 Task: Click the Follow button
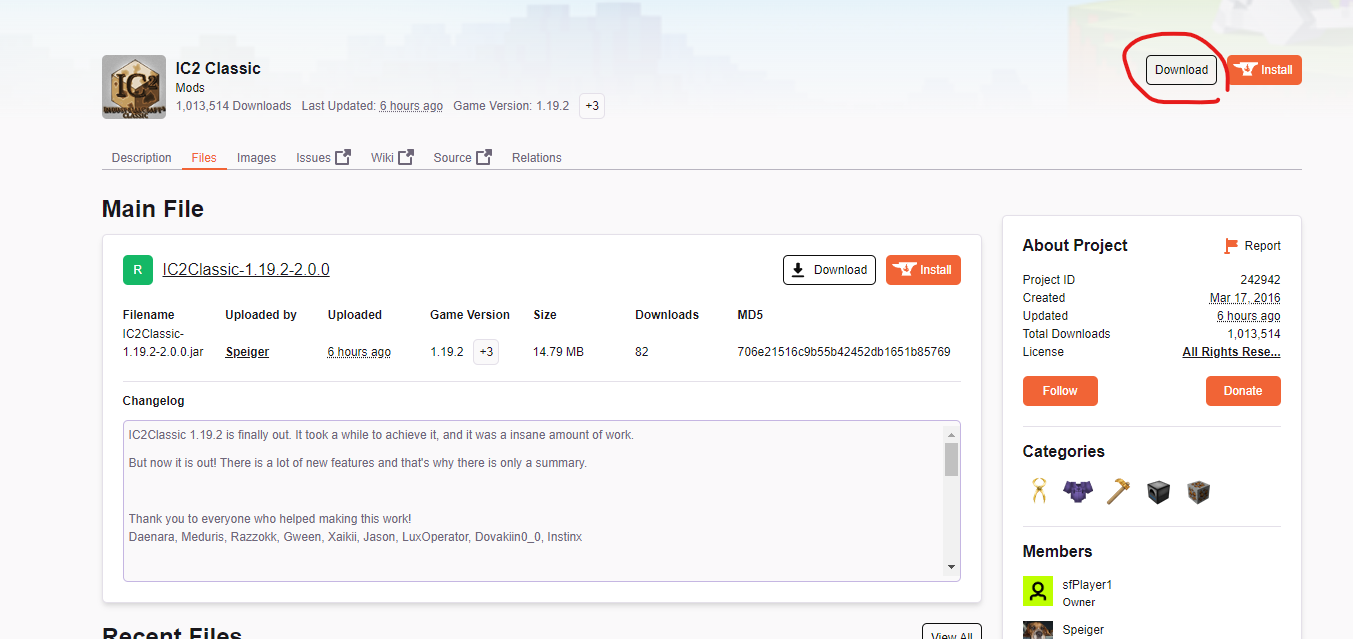1060,391
